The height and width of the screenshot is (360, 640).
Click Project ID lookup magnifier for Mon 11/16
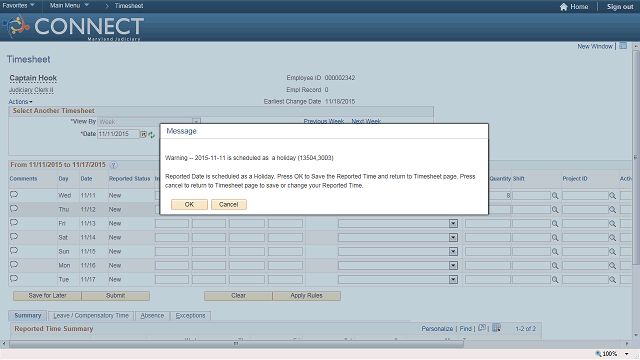[613, 266]
